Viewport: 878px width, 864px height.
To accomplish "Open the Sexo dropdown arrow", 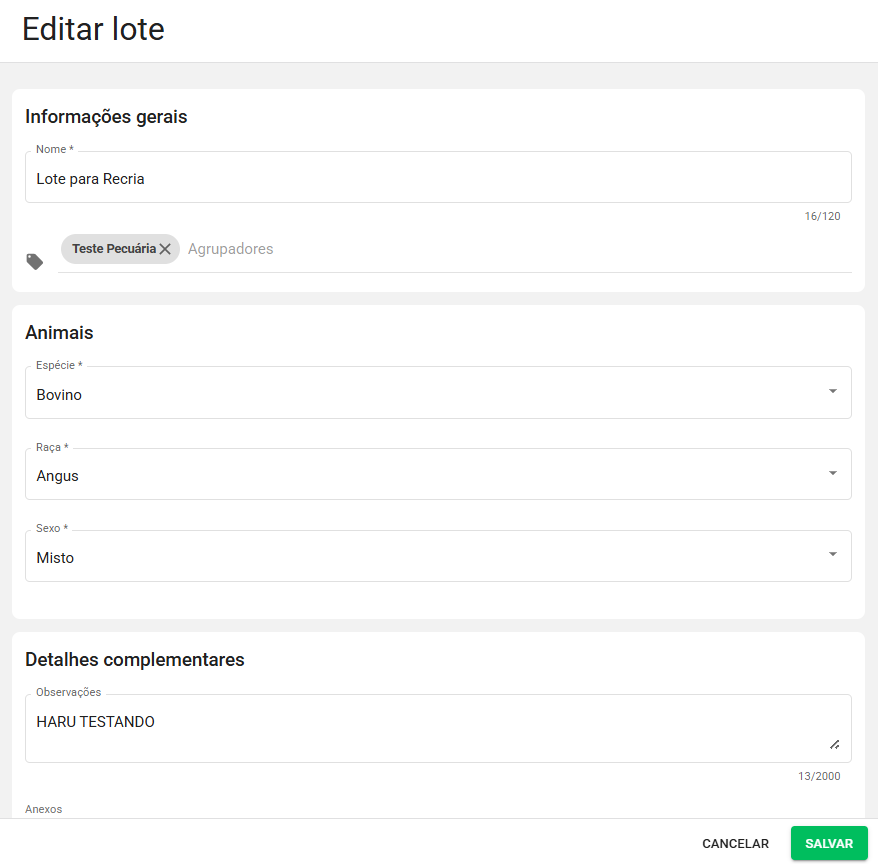I will (832, 555).
